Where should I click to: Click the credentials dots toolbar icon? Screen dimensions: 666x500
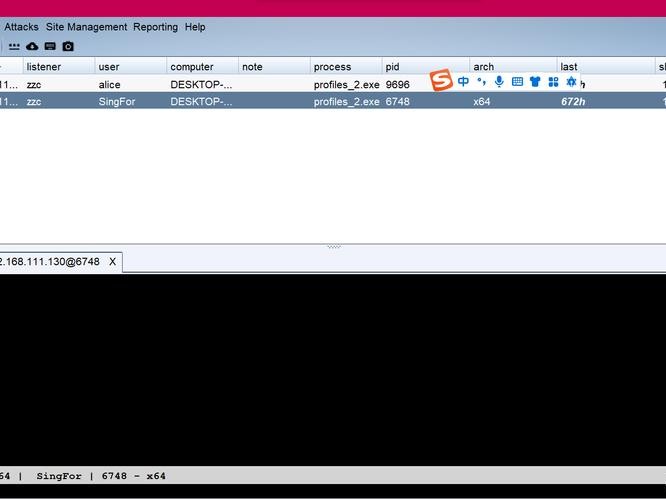tap(14, 46)
